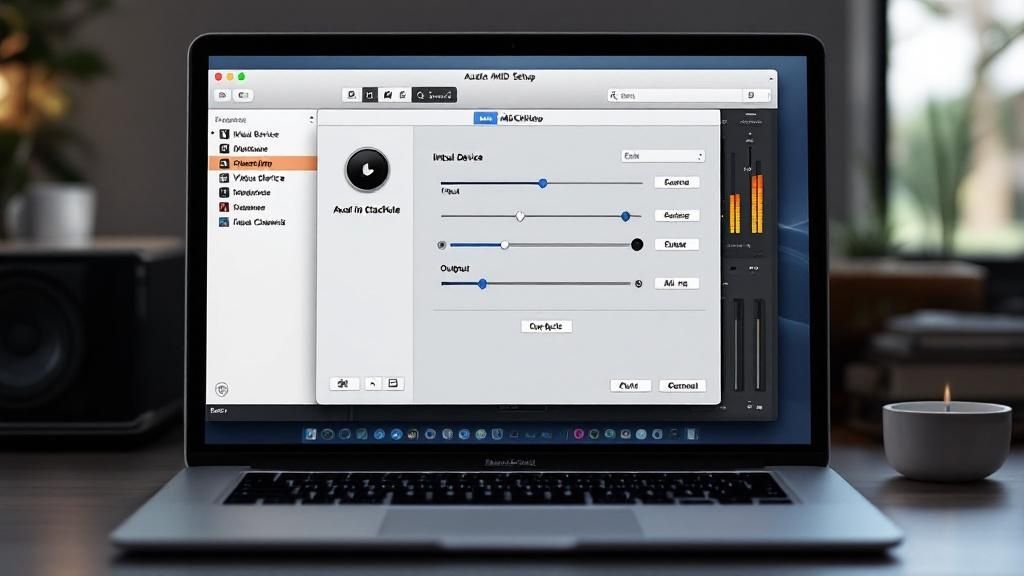1024x576 pixels.
Task: Click the dark magnifier button in the toolbar
Action: point(434,95)
